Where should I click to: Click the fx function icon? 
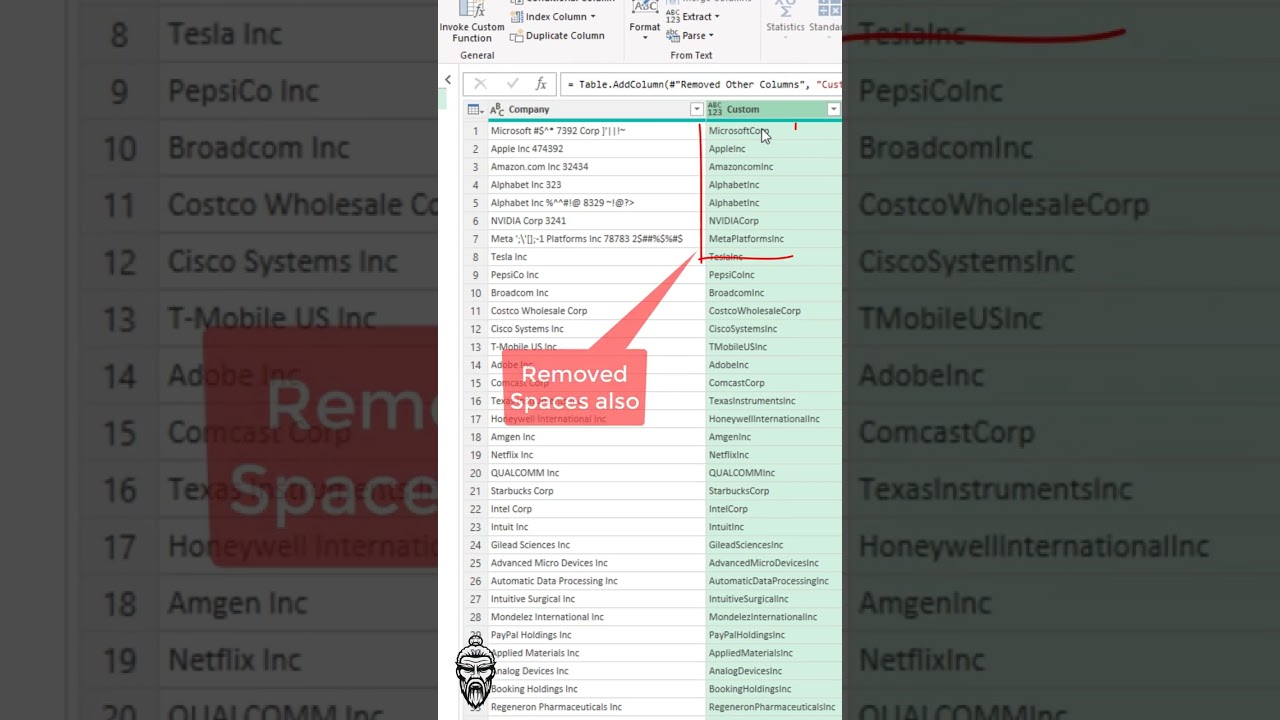[541, 84]
